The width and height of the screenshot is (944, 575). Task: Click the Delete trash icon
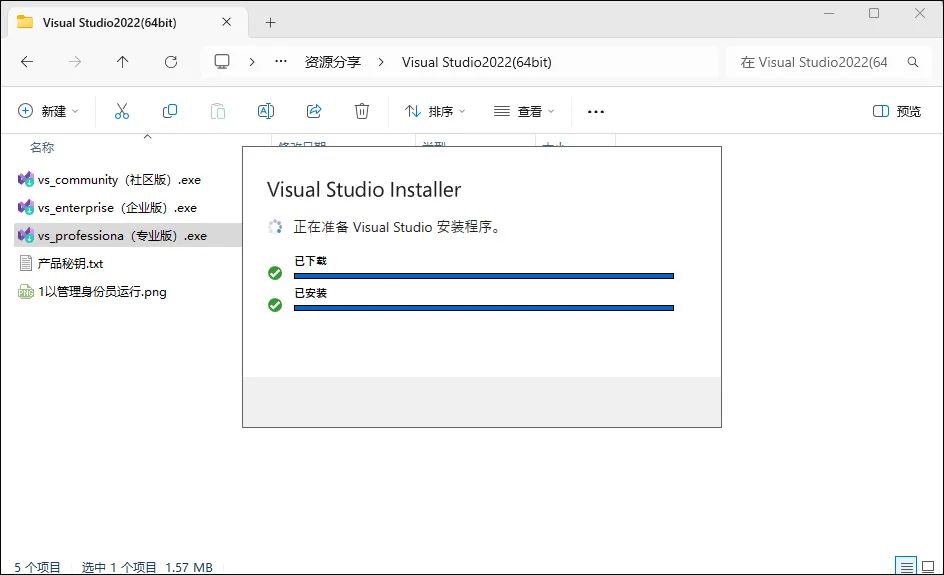point(362,111)
